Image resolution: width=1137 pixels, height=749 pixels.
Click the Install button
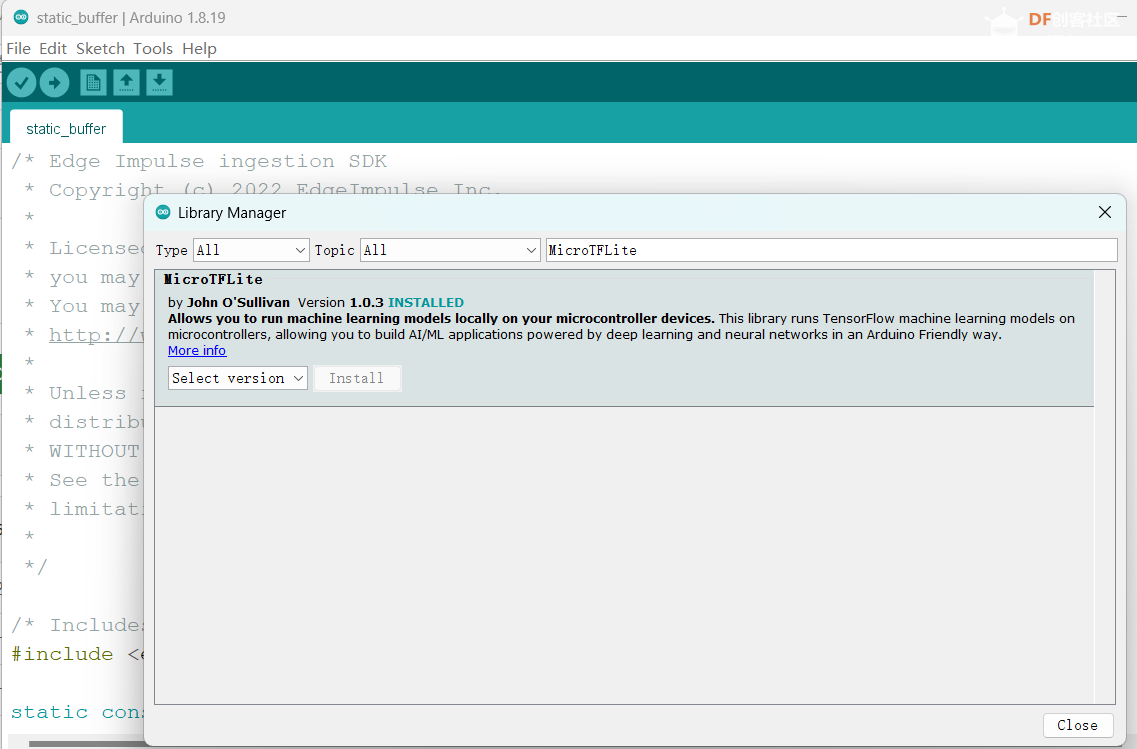pyautogui.click(x=357, y=378)
